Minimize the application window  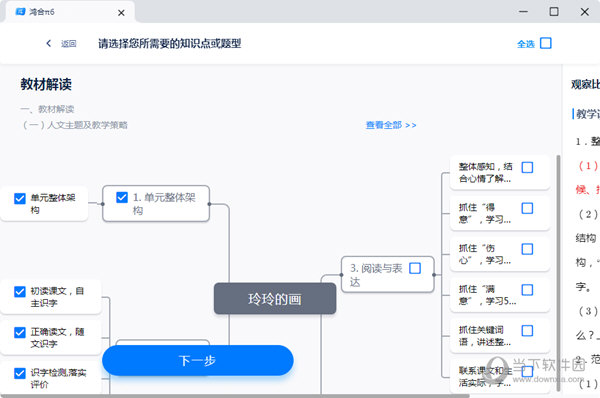click(x=523, y=12)
